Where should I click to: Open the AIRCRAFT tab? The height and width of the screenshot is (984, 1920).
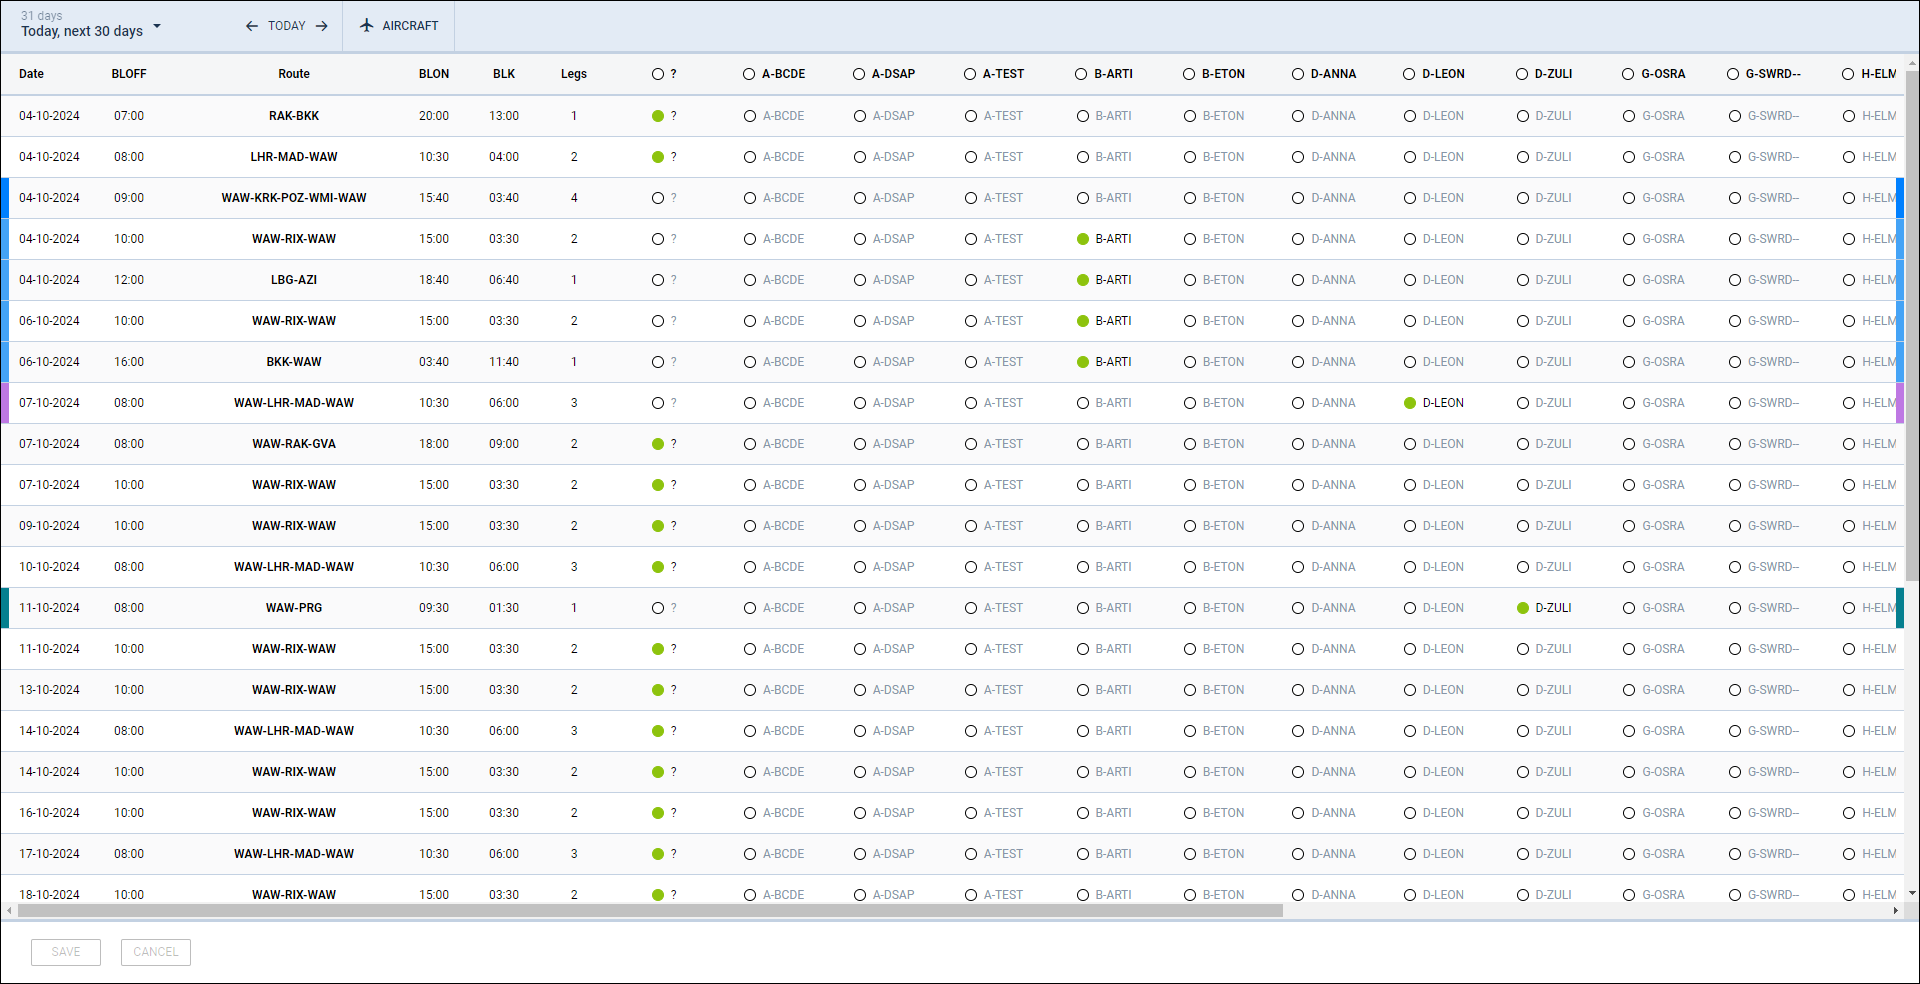point(399,26)
